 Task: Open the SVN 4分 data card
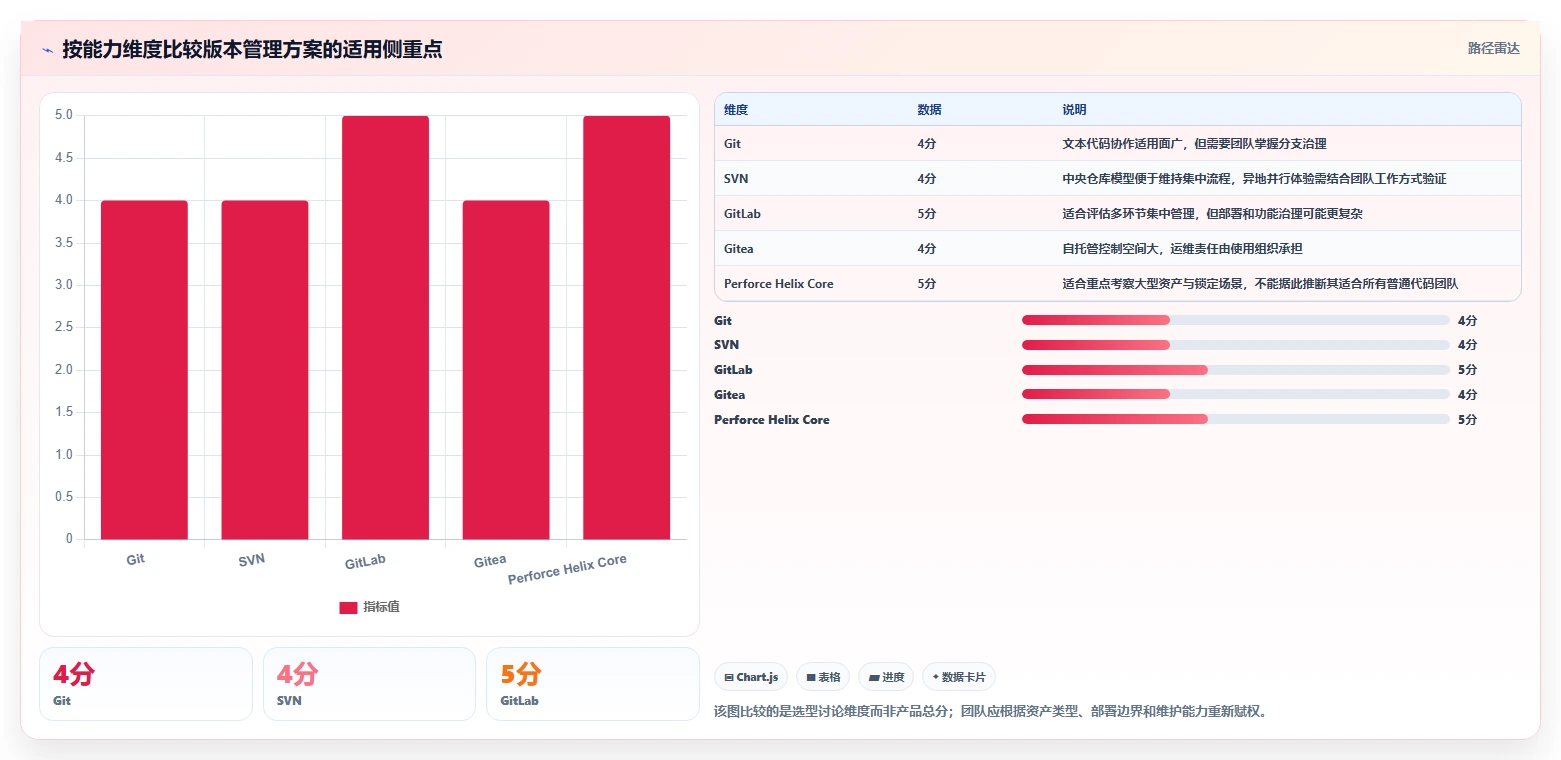(x=369, y=684)
